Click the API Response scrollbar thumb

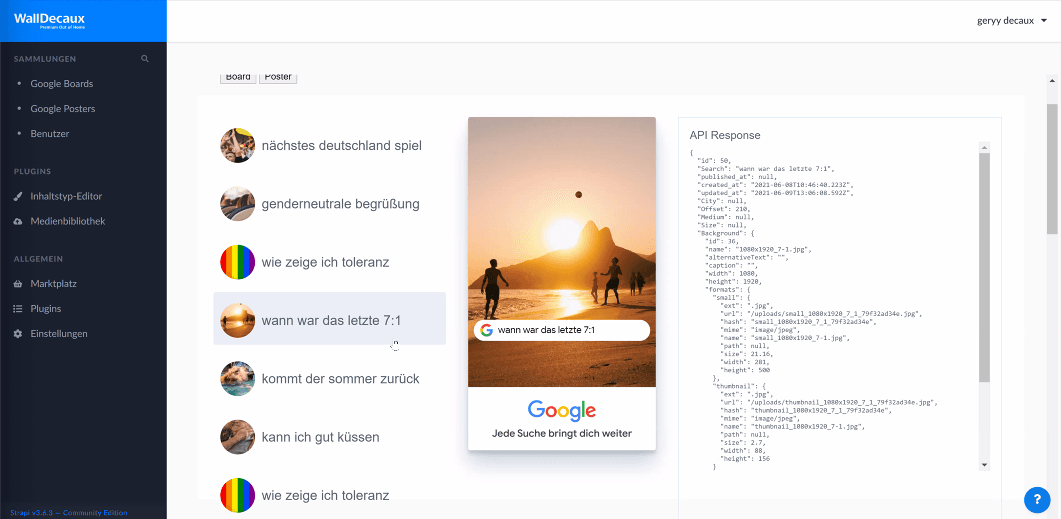(985, 267)
